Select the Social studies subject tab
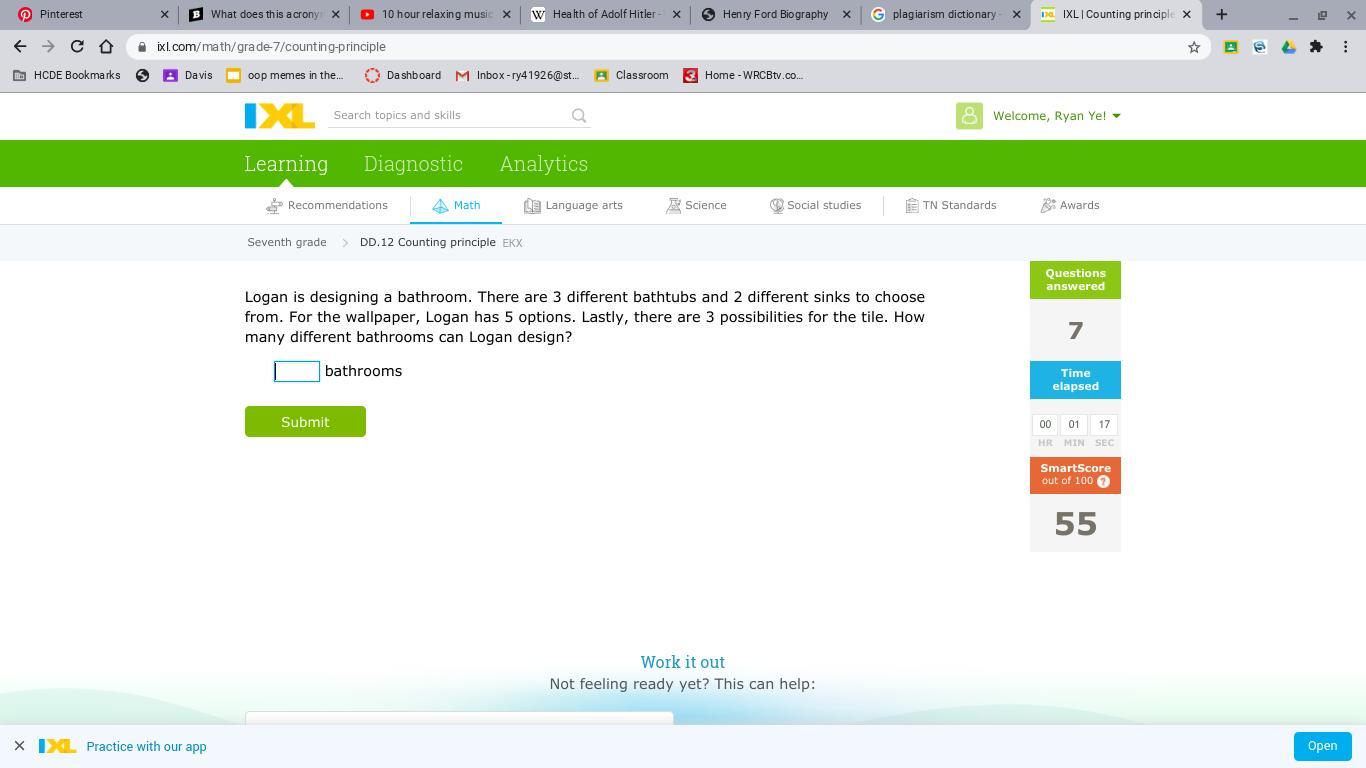The image size is (1366, 768). point(815,205)
